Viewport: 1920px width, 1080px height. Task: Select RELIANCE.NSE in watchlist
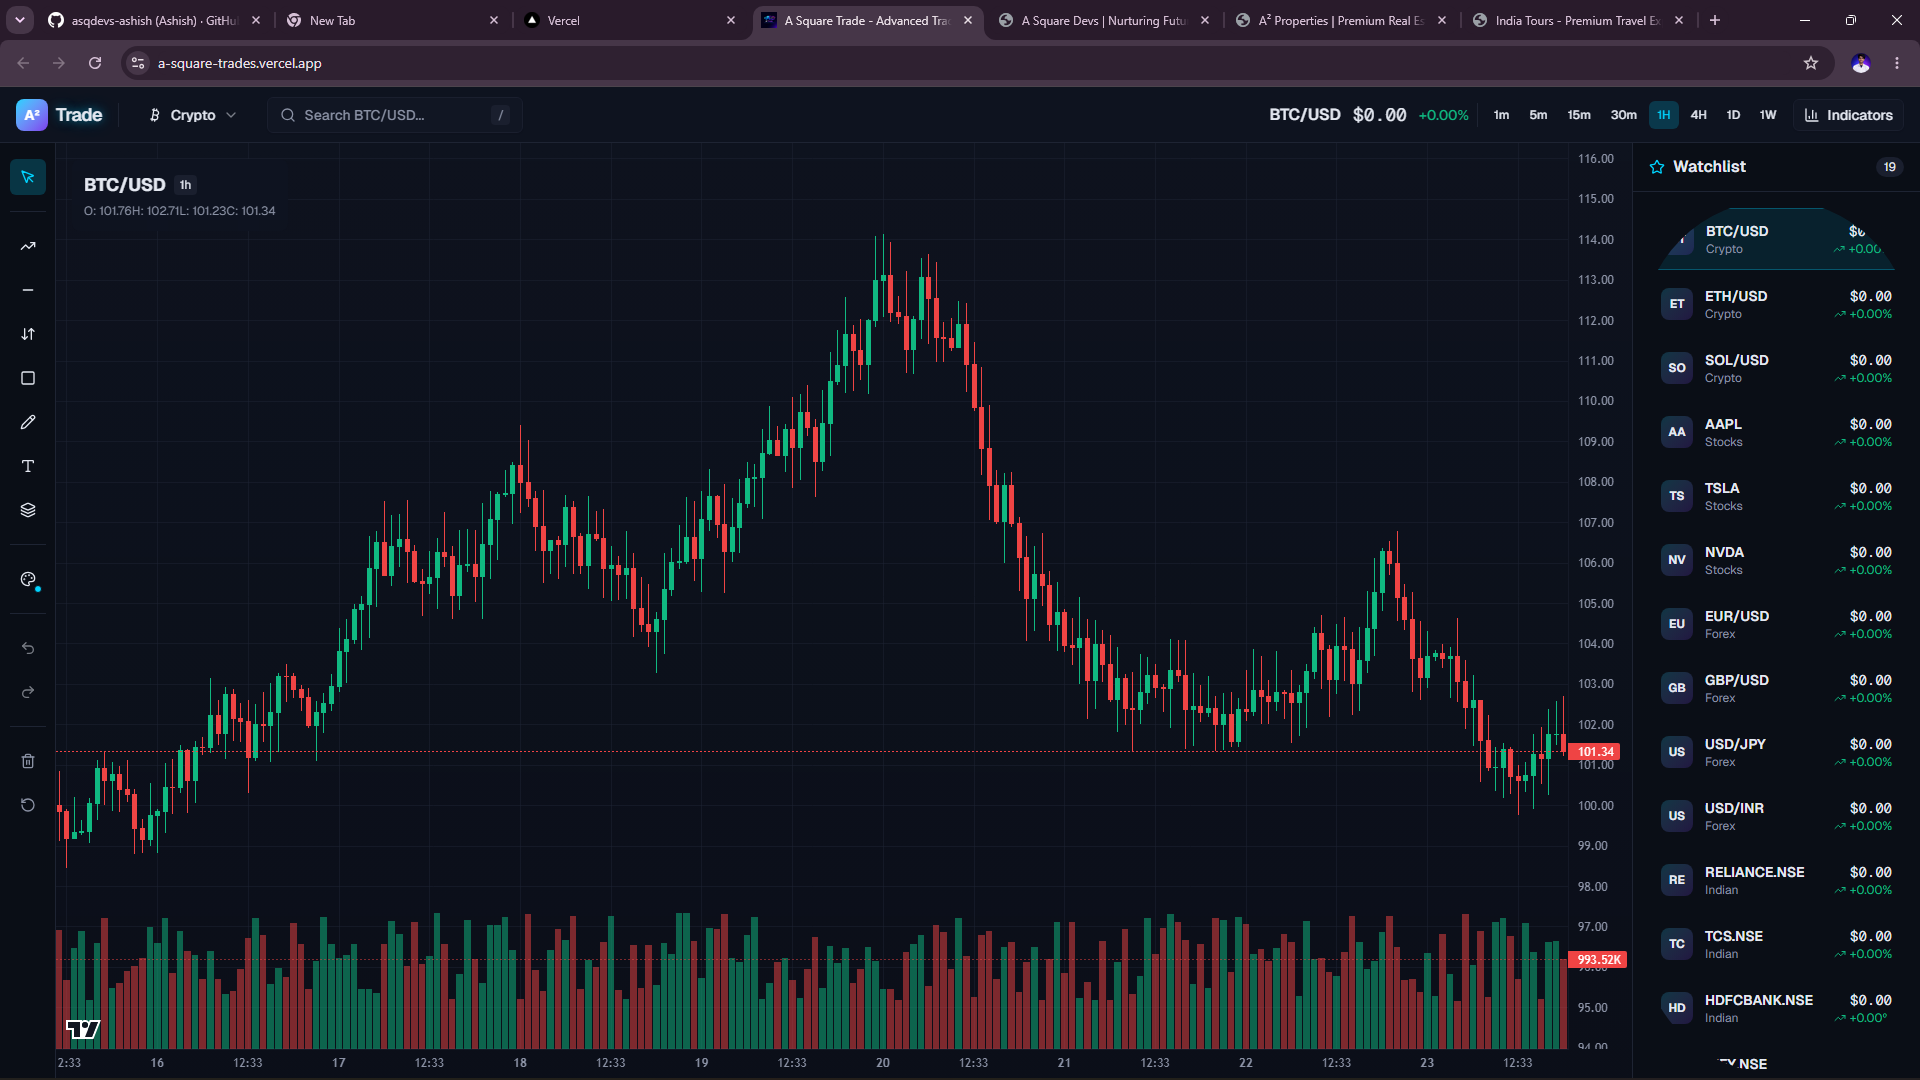(1776, 880)
